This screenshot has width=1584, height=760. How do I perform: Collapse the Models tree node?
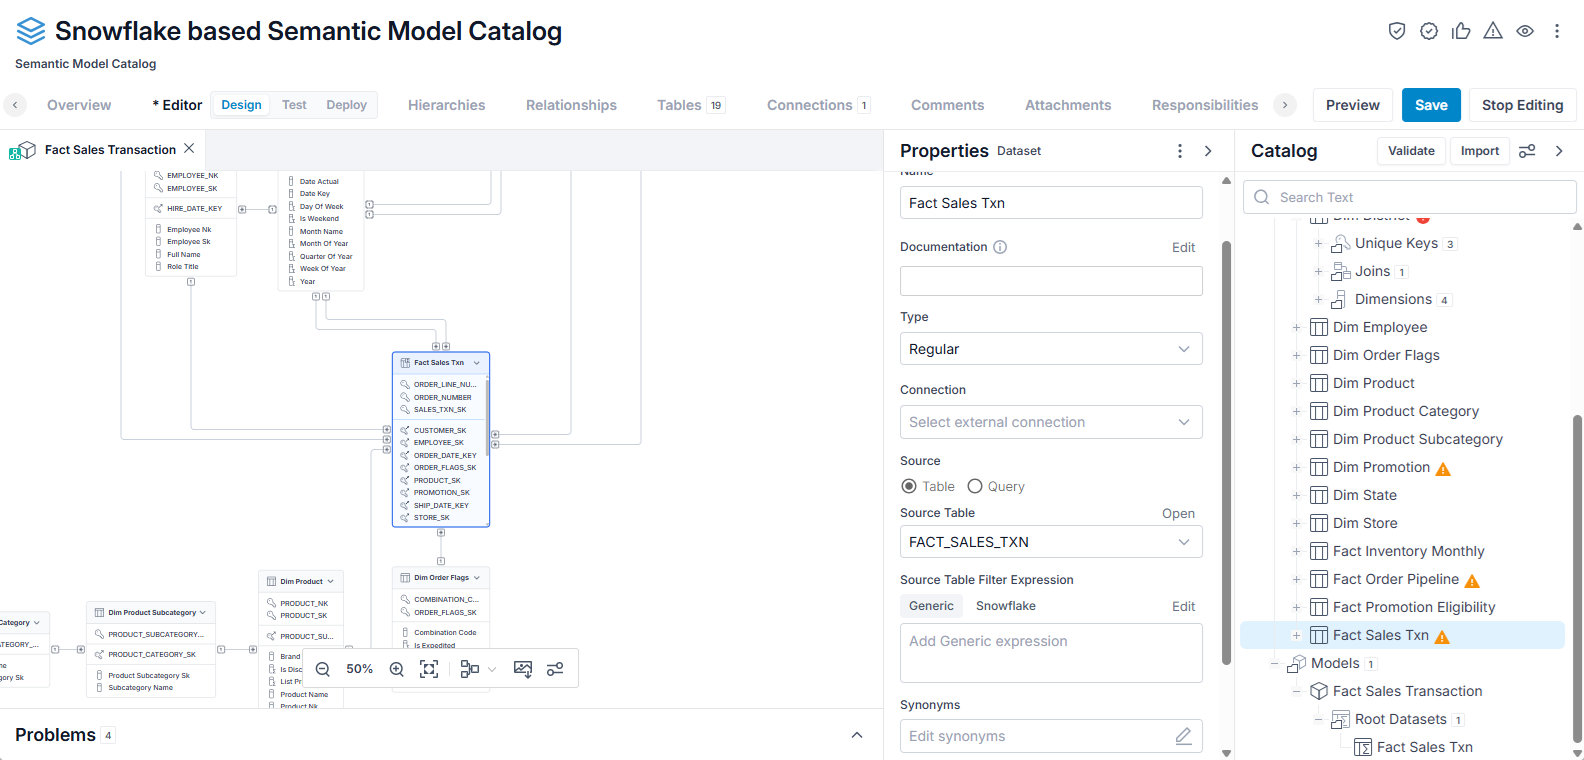1274,663
